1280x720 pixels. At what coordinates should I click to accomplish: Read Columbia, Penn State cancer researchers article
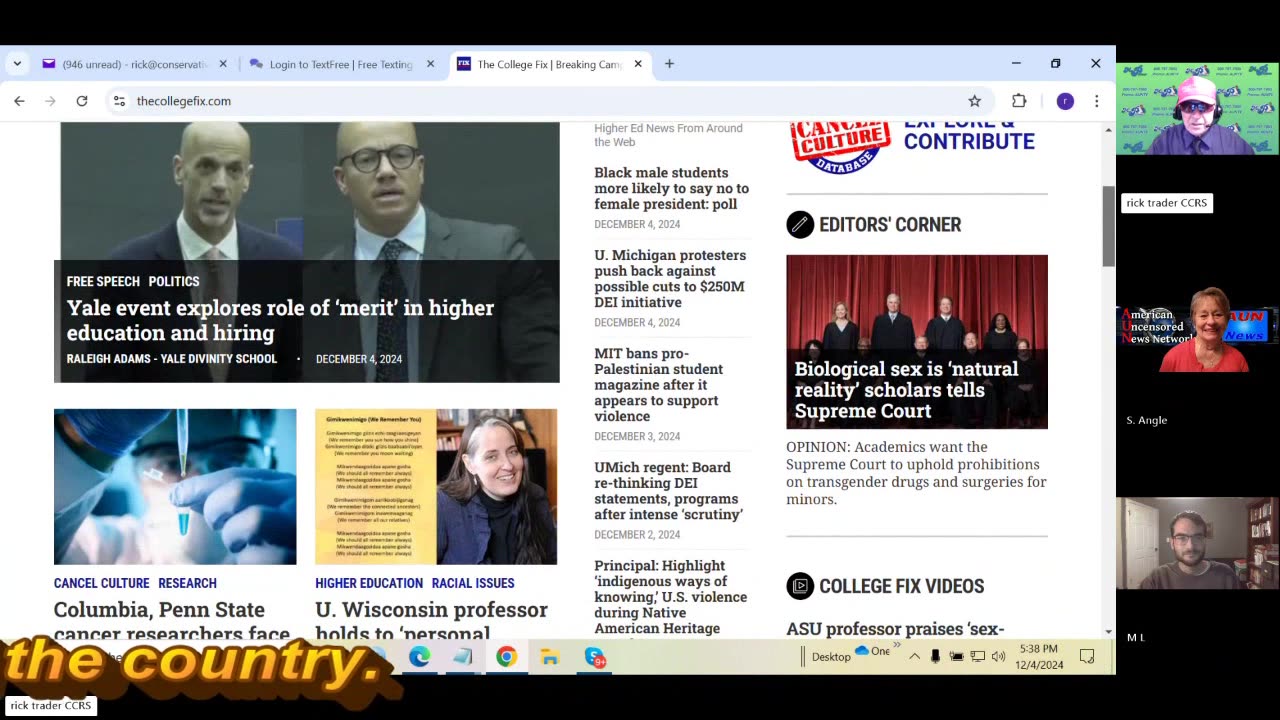(172, 619)
